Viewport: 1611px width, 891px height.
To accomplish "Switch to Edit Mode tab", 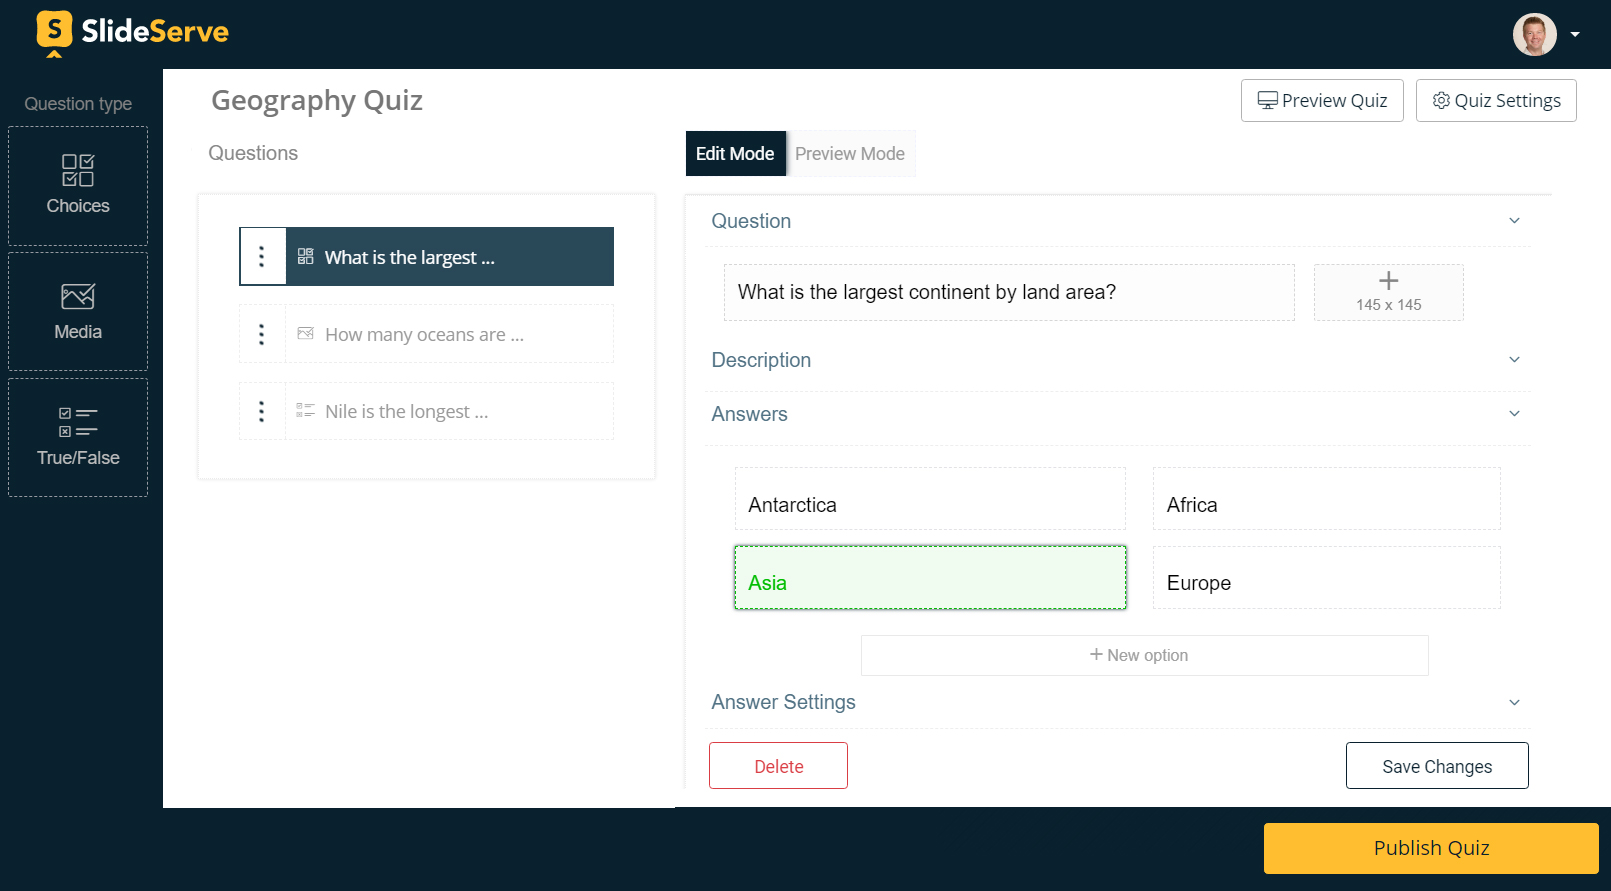I will (735, 154).
